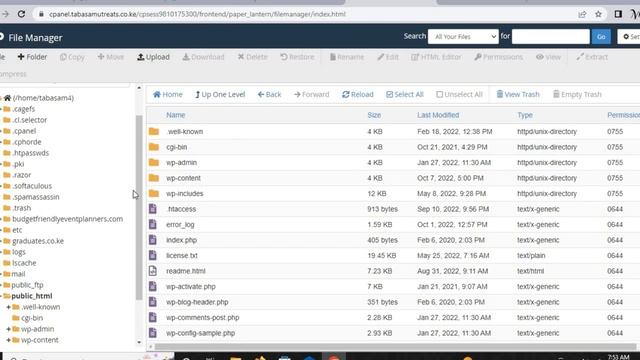Image resolution: width=640 pixels, height=360 pixels.
Task: Open the /home/tabasam4 root in the tree
Action: point(43,98)
